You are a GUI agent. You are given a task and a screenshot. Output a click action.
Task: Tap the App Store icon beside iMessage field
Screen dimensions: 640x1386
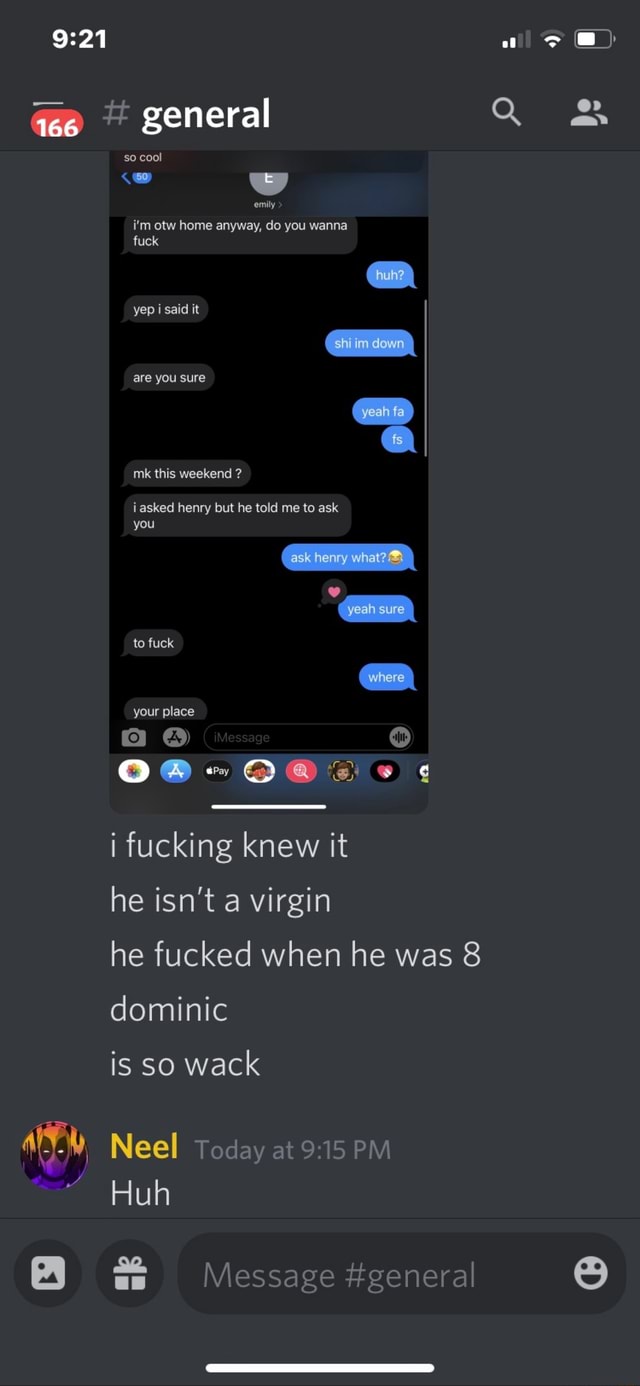click(x=176, y=738)
